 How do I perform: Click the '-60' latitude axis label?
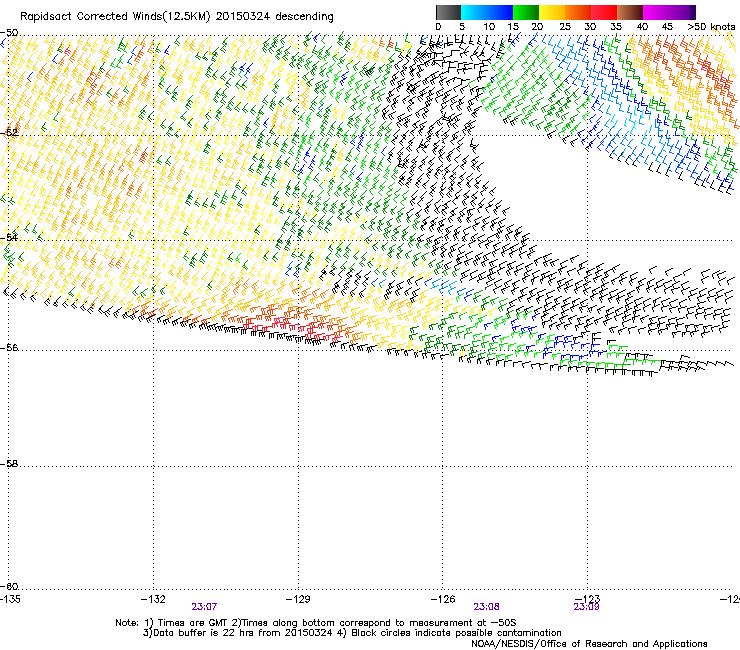9,587
